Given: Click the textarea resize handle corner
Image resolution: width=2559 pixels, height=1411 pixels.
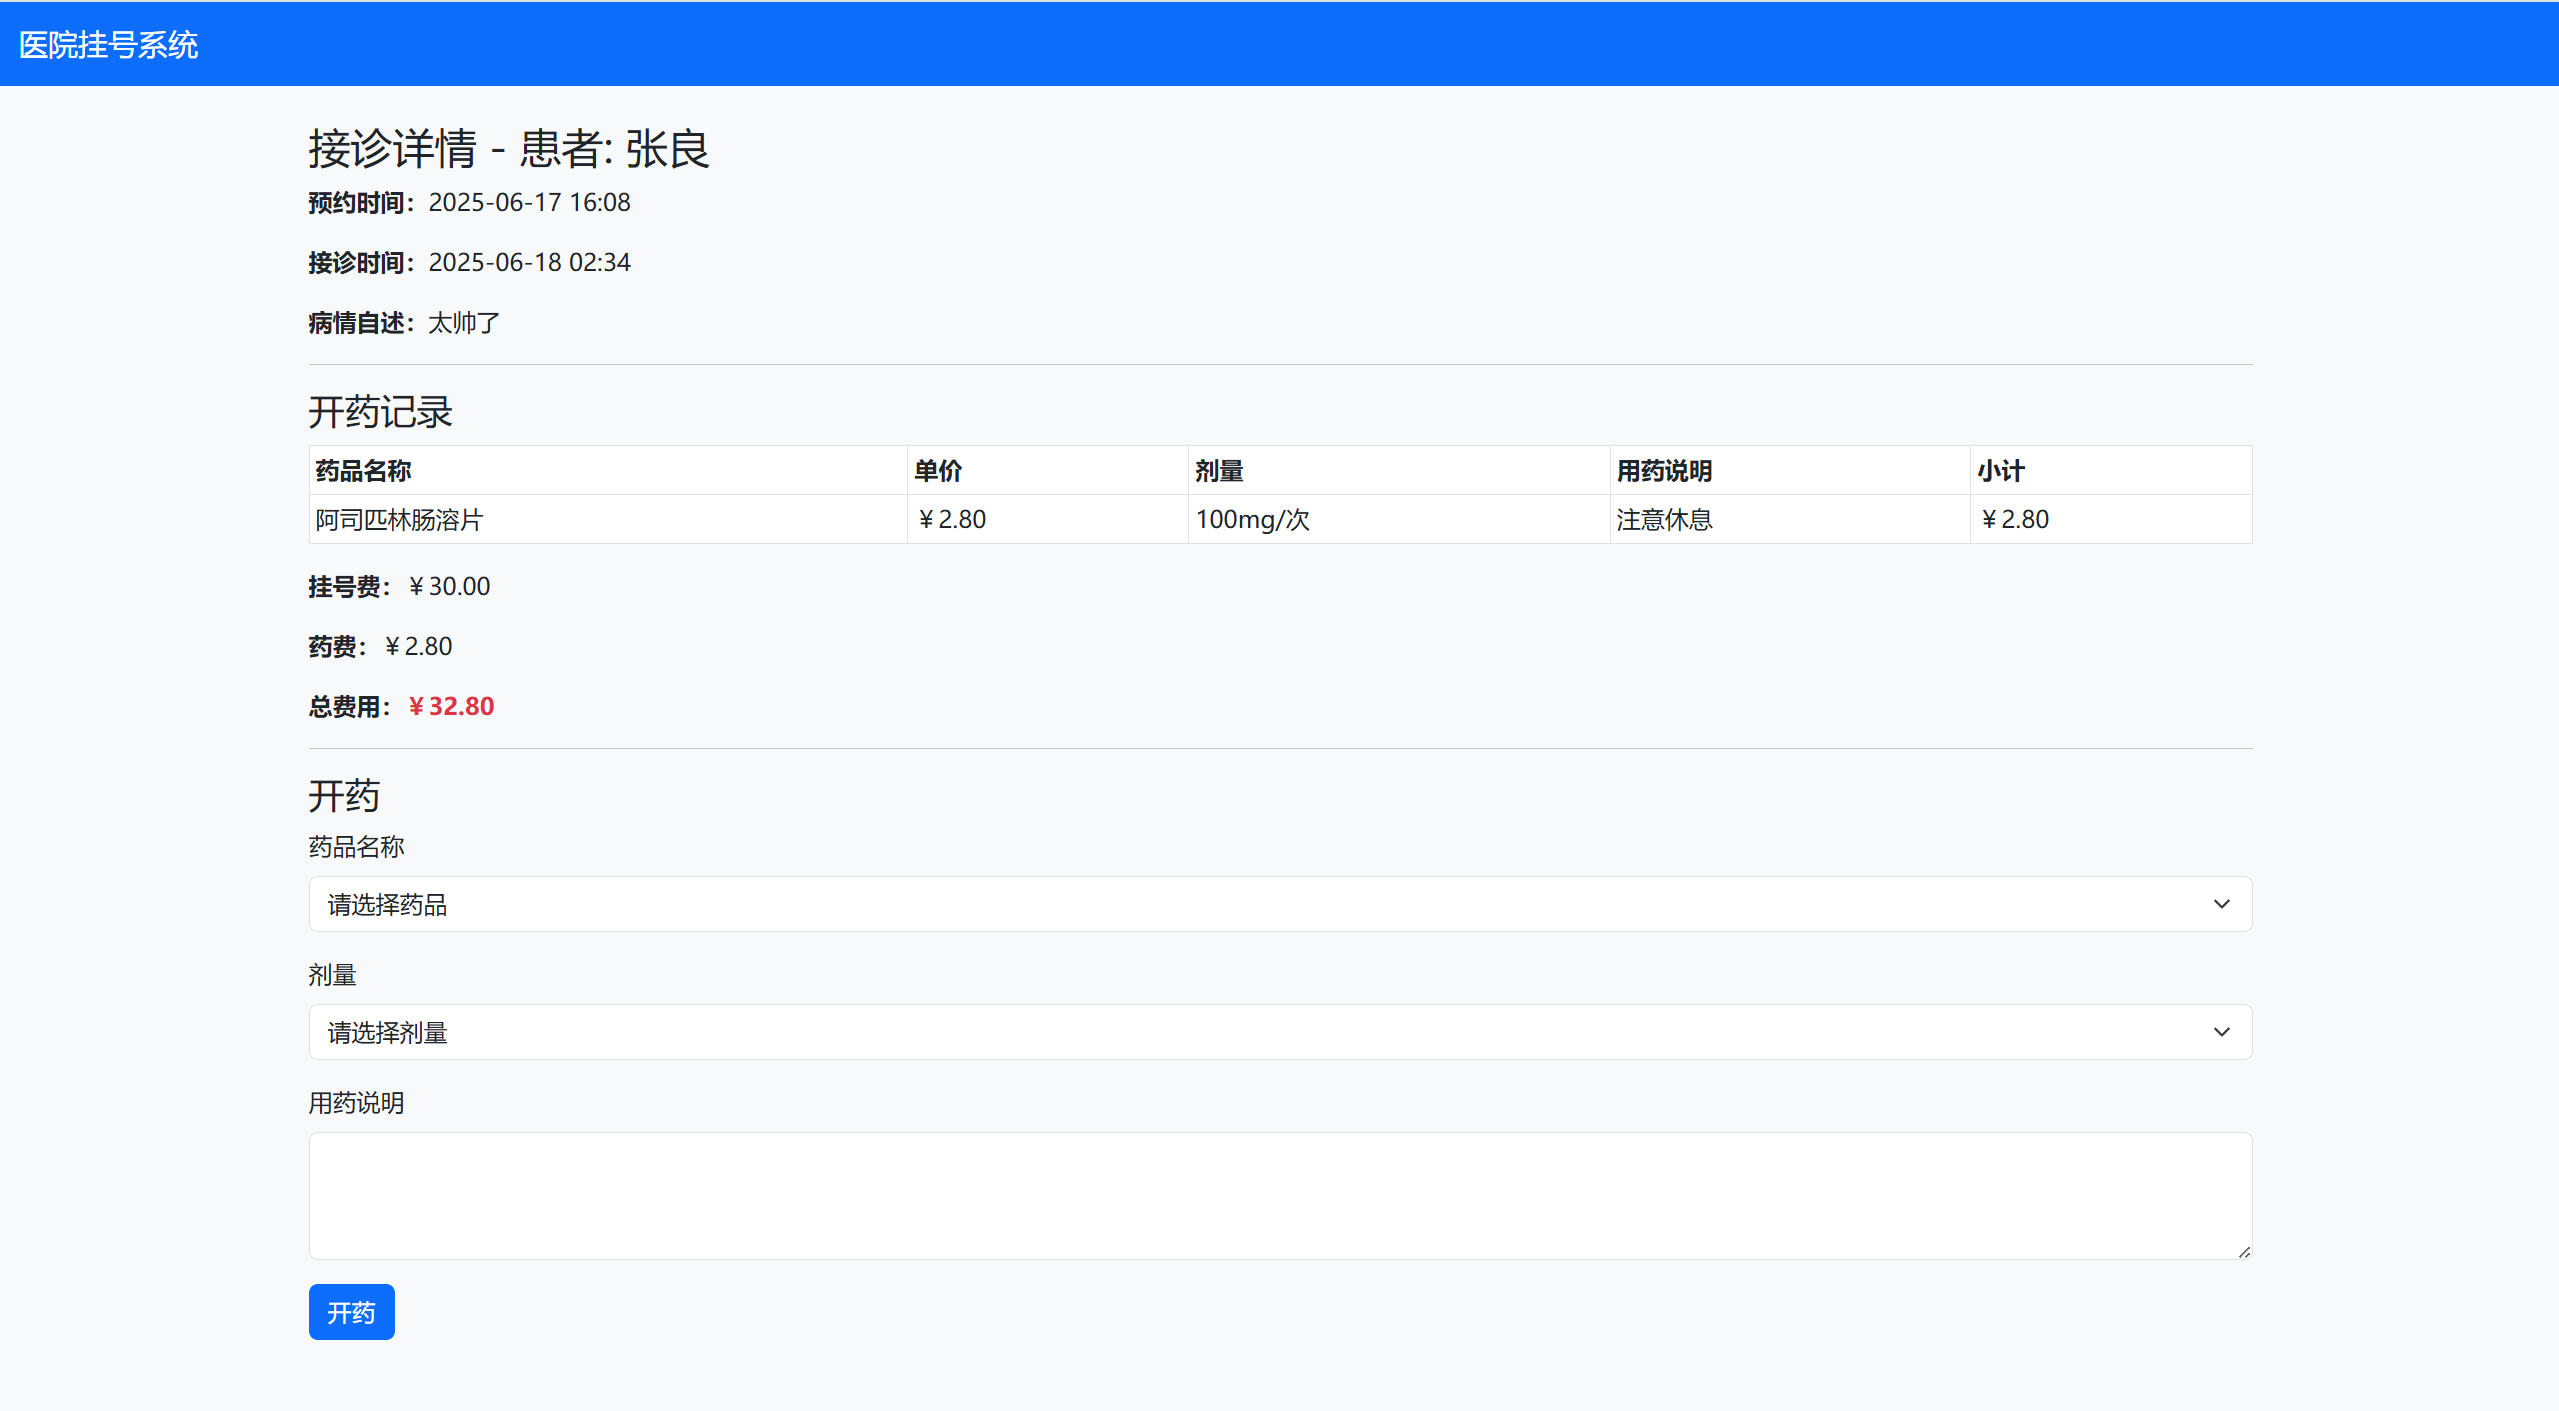Looking at the screenshot, I should coord(2244,1252).
